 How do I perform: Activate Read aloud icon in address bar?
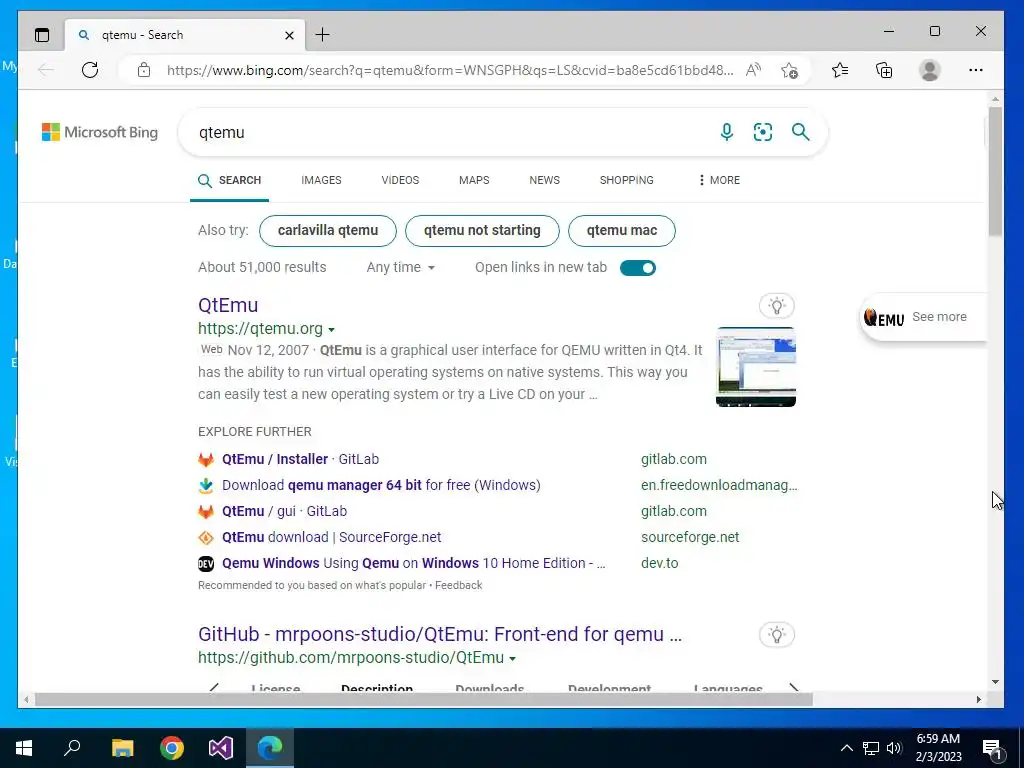coord(753,70)
